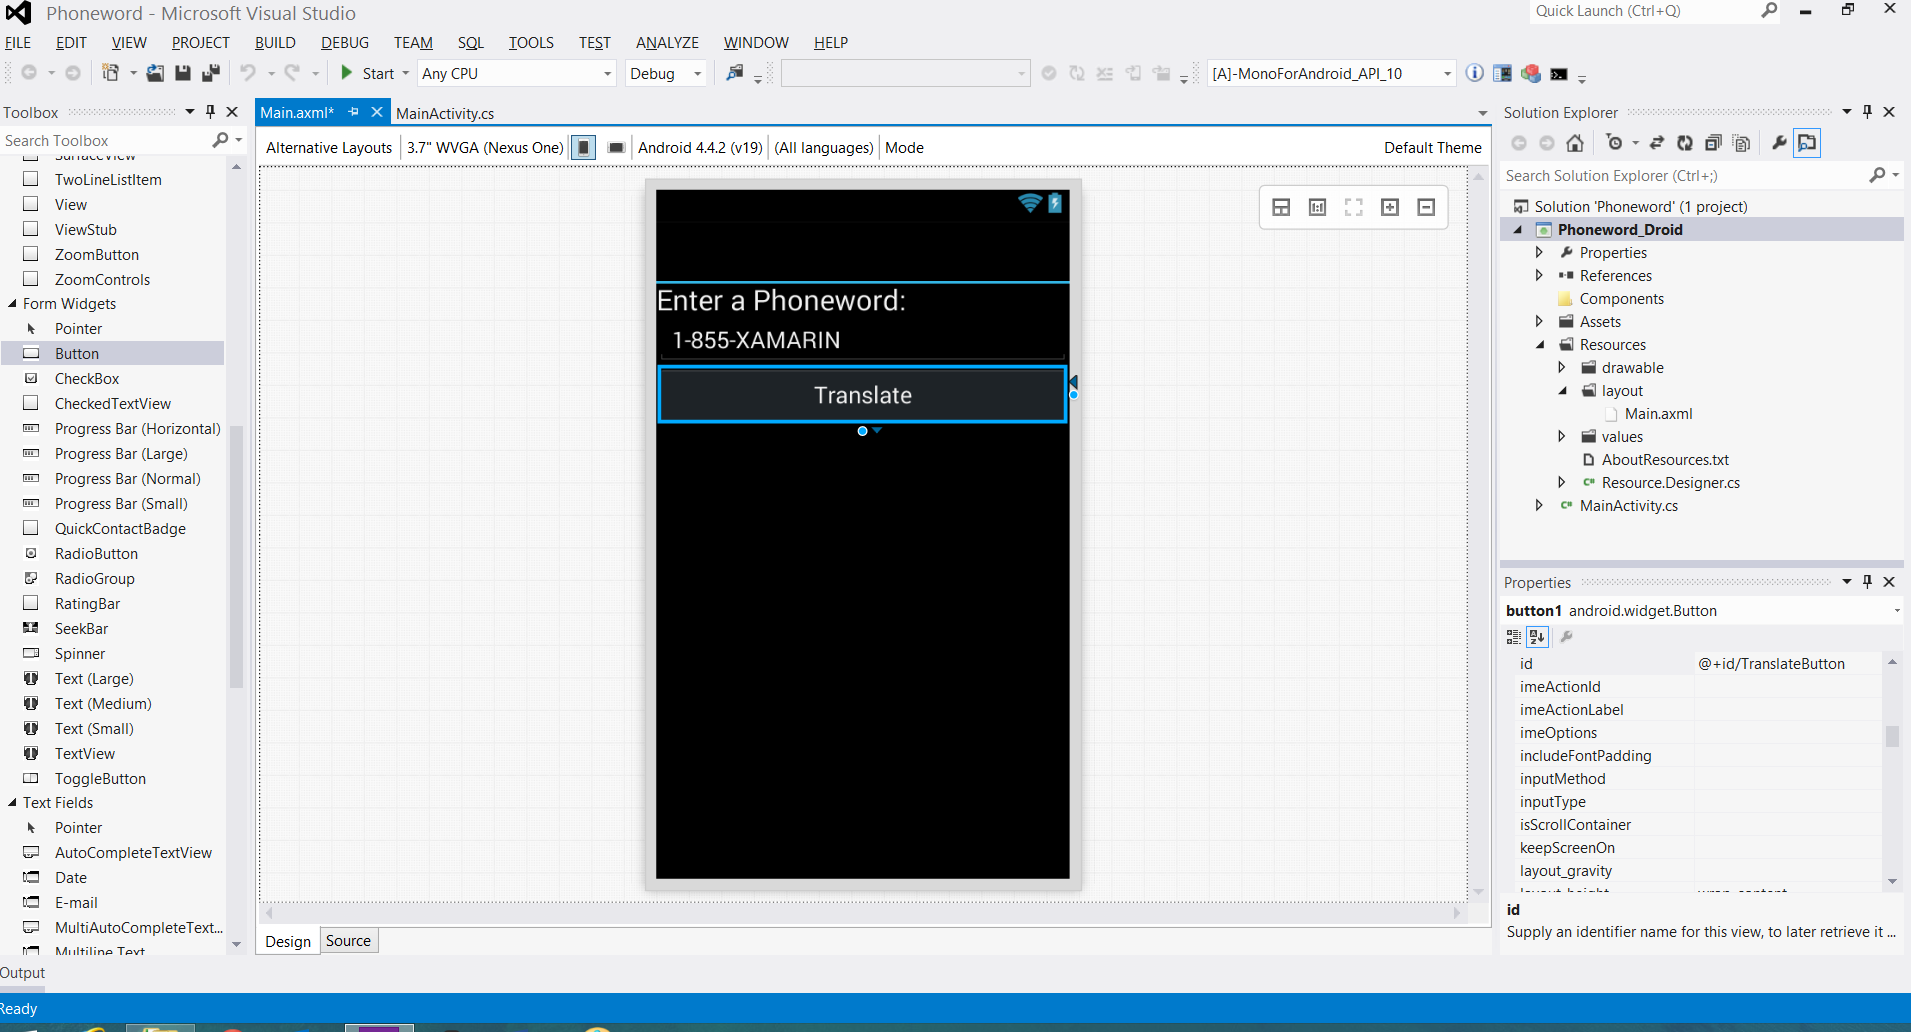The width and height of the screenshot is (1911, 1032).
Task: Click the Save All toolbar icon
Action: [210, 73]
